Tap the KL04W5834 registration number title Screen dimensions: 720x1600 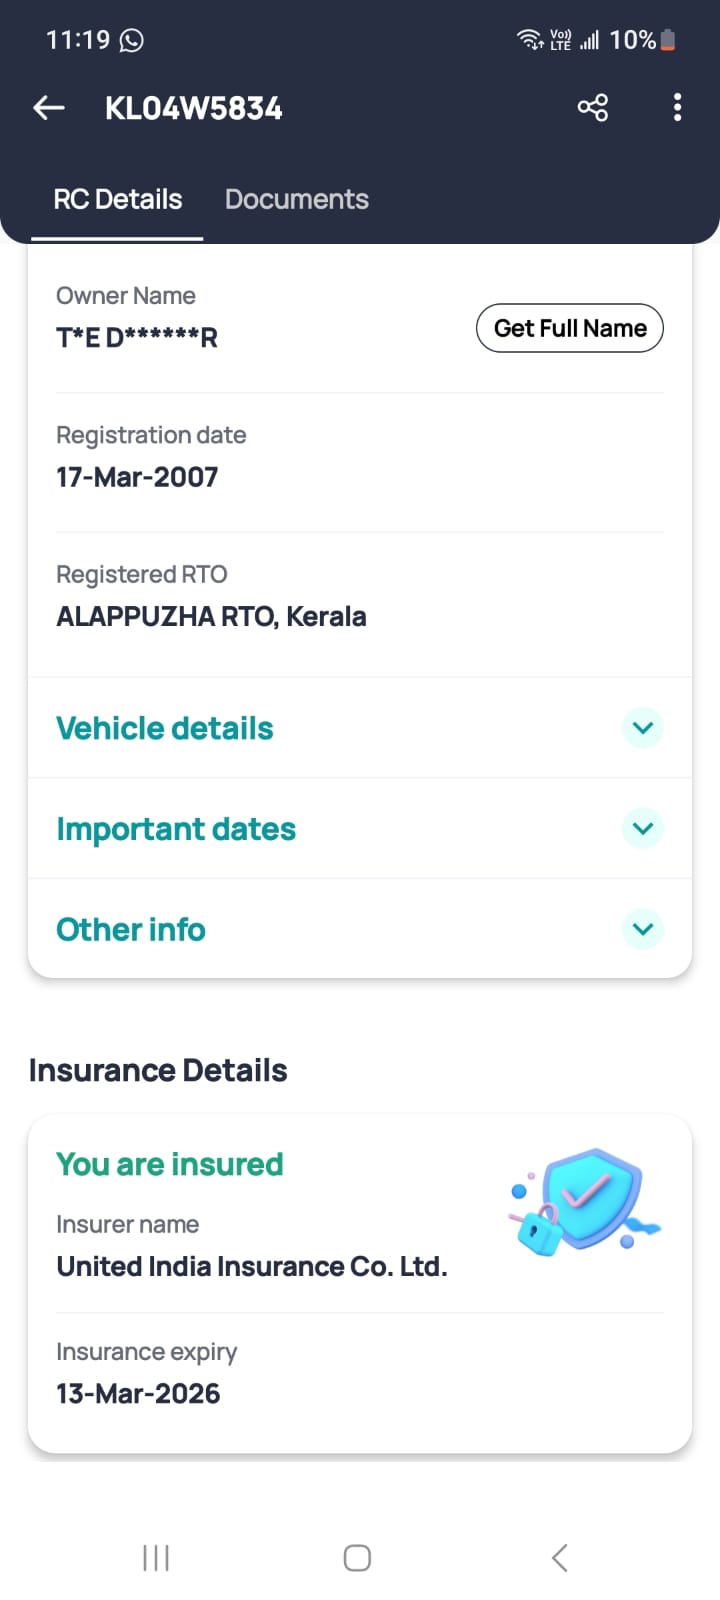[x=194, y=108]
